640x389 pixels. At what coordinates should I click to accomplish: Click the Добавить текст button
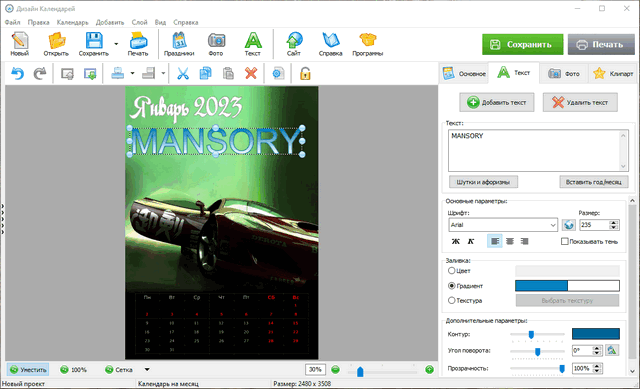497,102
